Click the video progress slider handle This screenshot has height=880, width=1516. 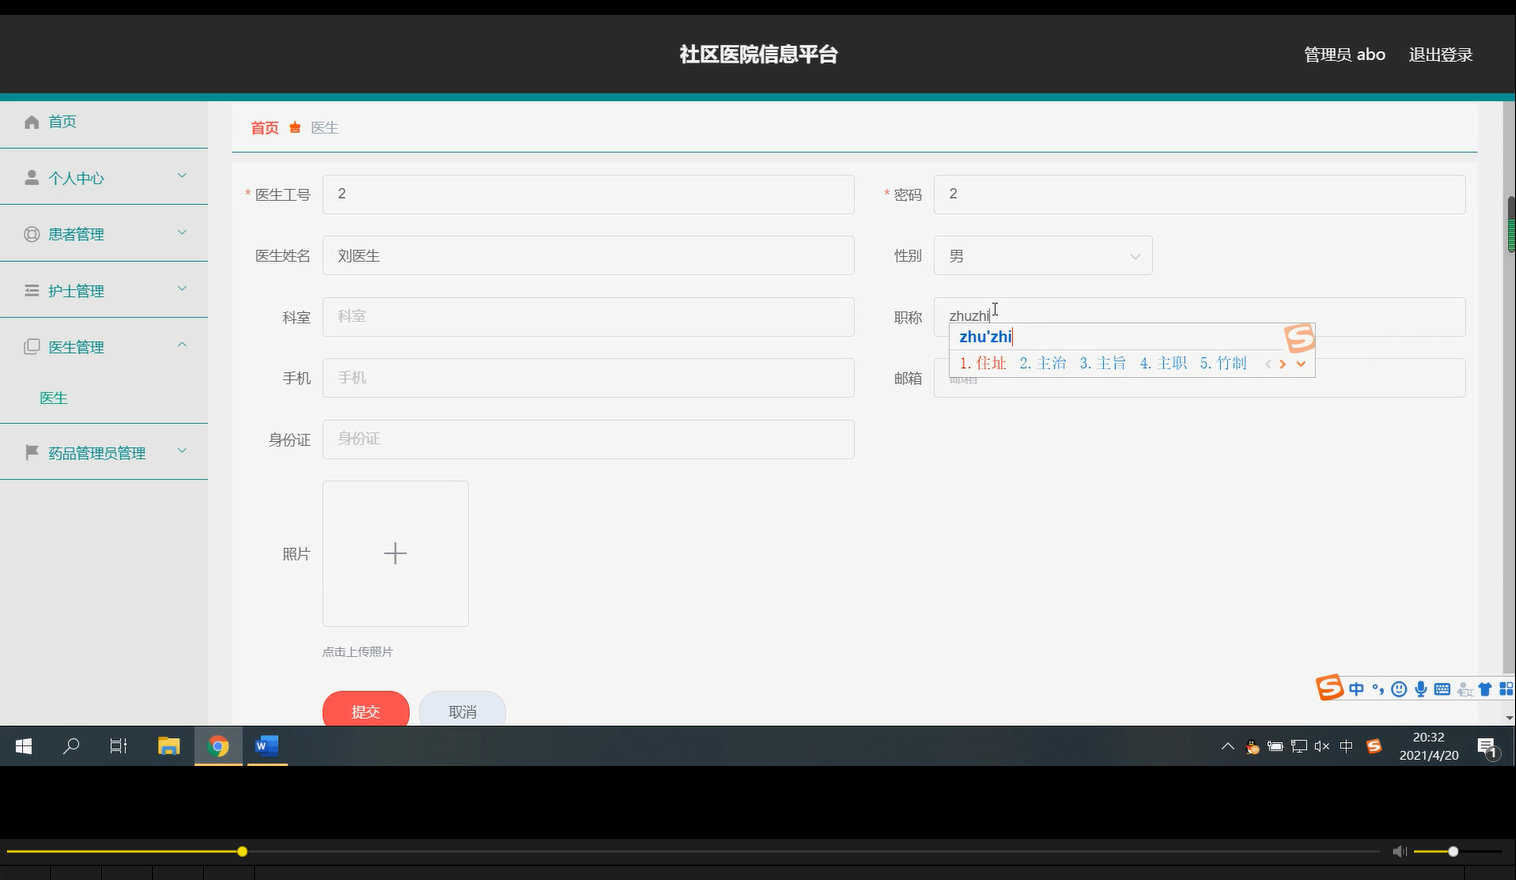[x=242, y=851]
